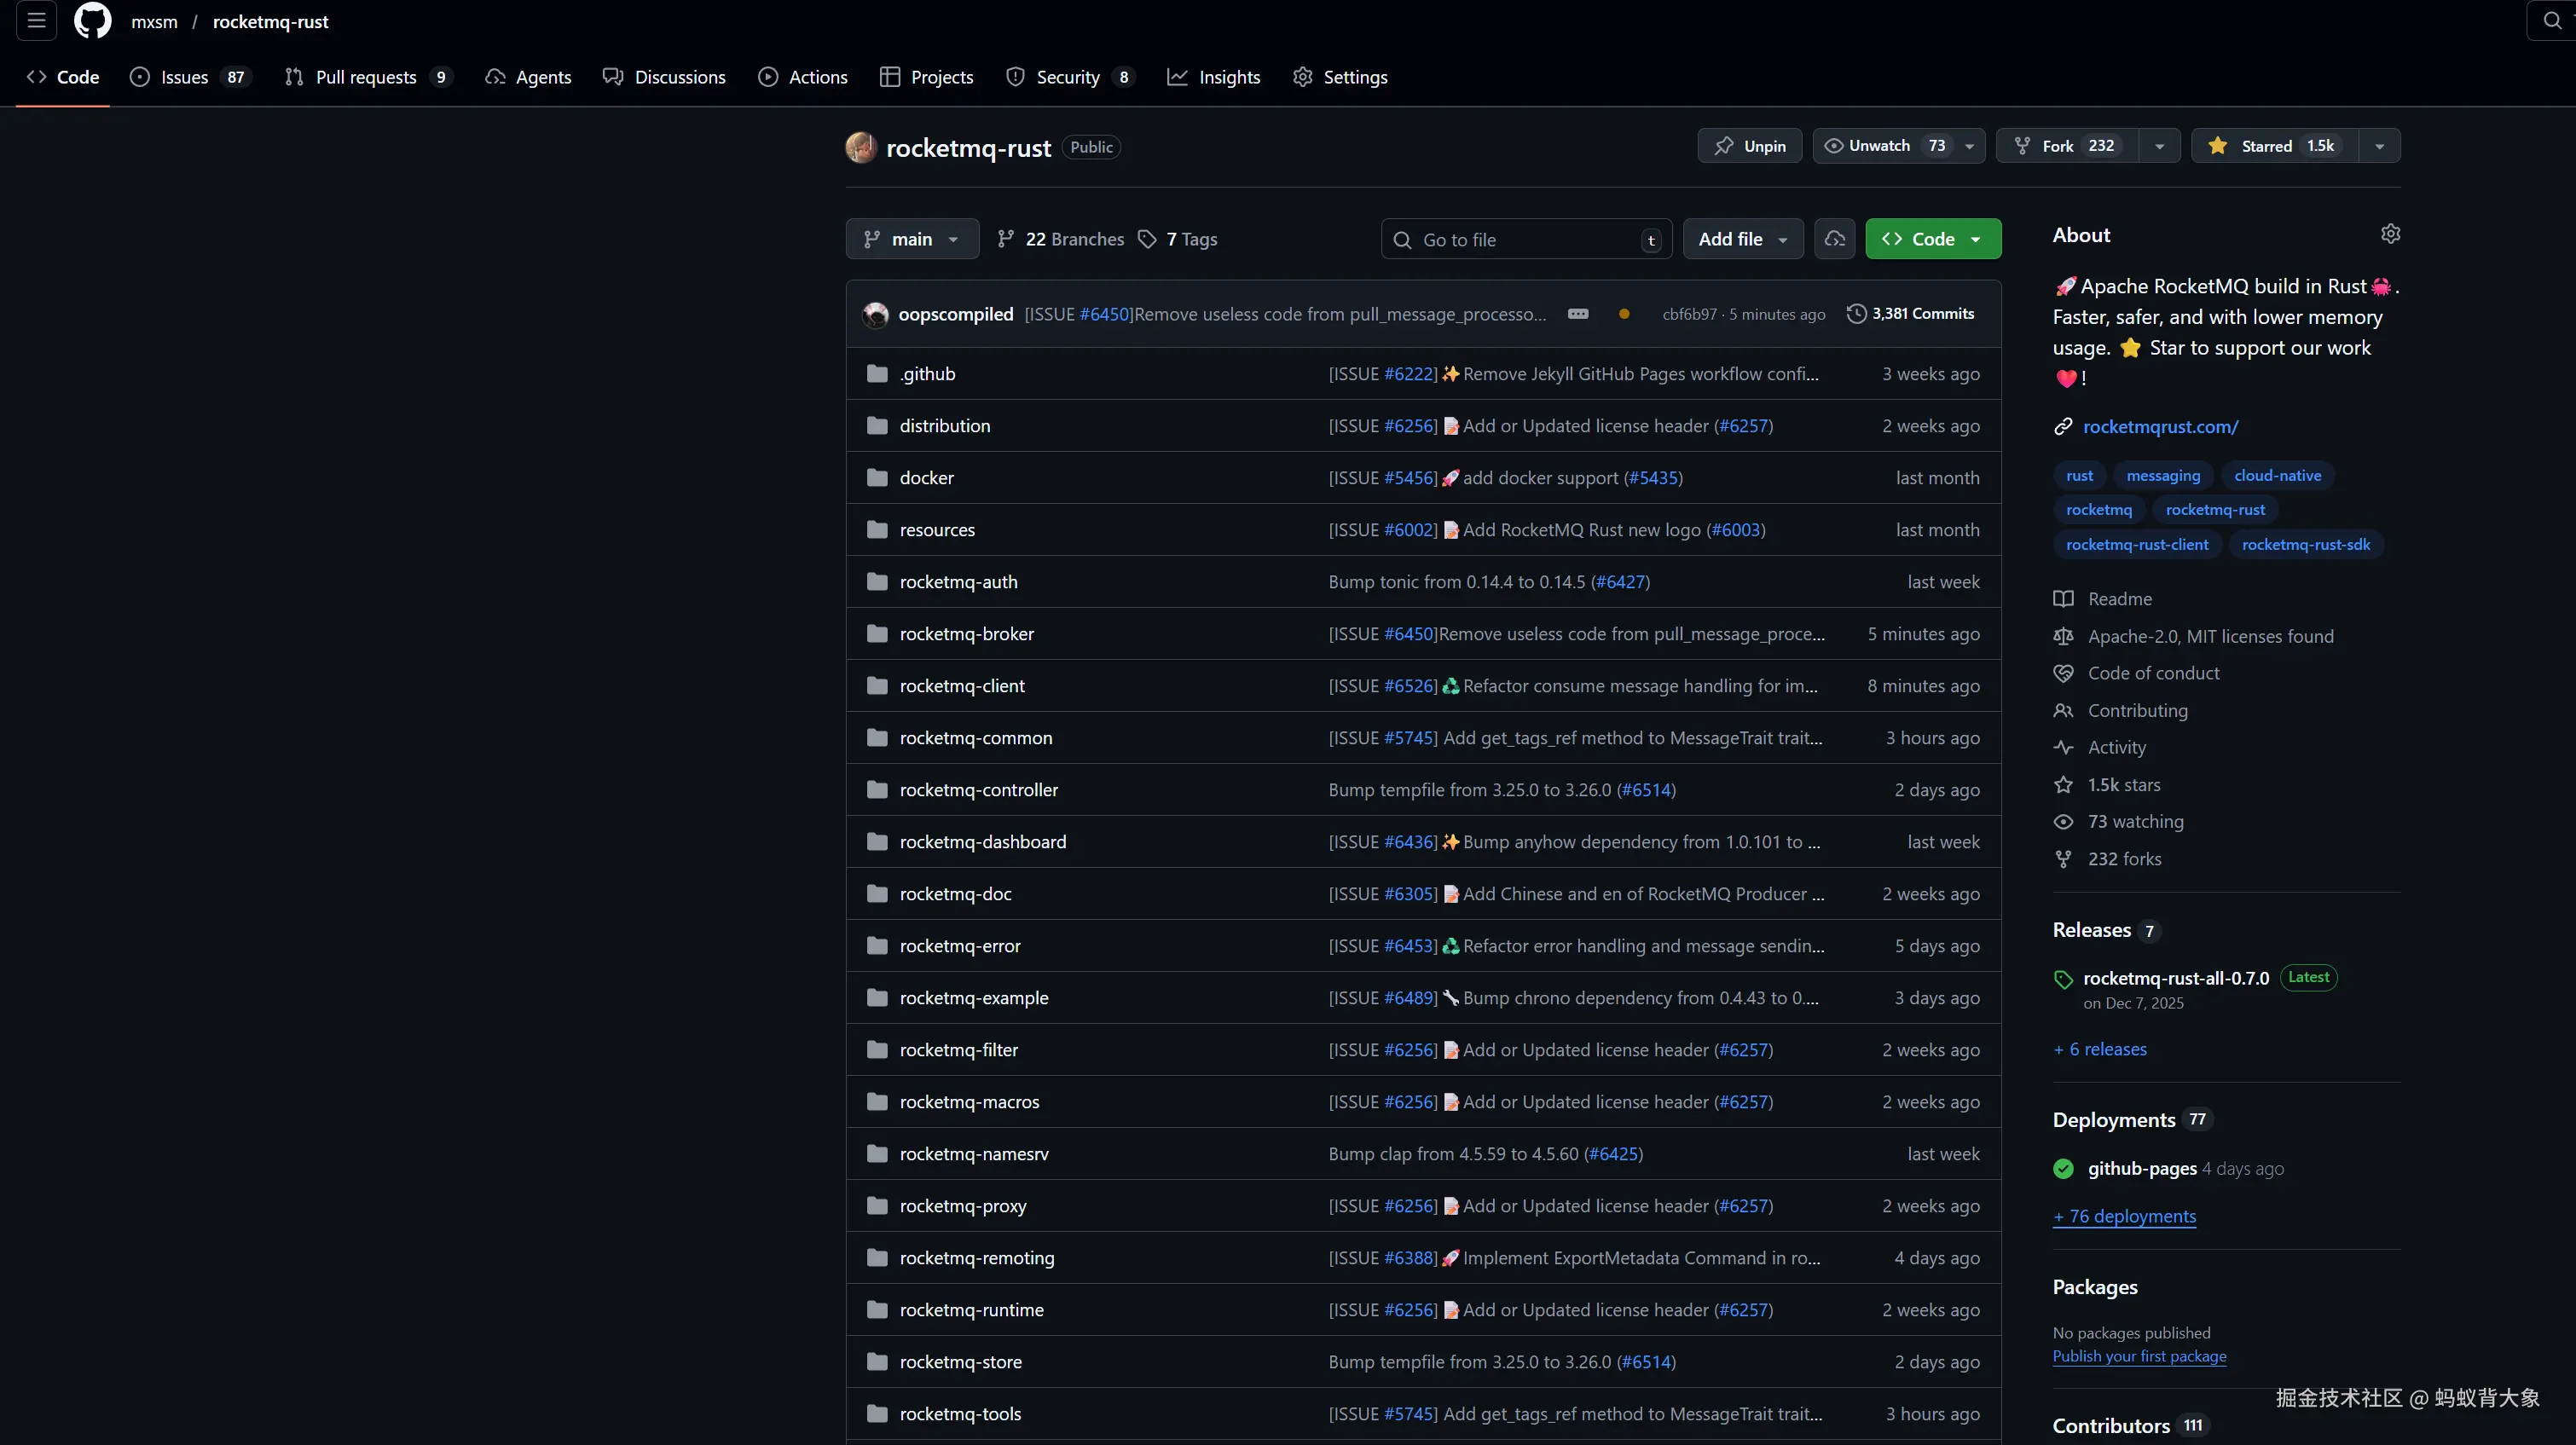Open the hamburger navigation menu
The width and height of the screenshot is (2576, 1445).
tap(37, 21)
